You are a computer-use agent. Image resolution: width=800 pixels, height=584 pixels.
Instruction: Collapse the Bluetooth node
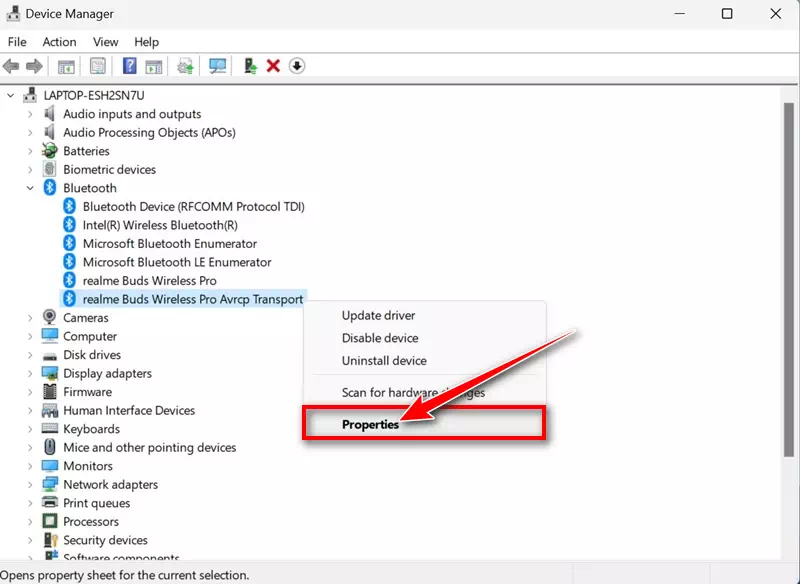(x=30, y=188)
